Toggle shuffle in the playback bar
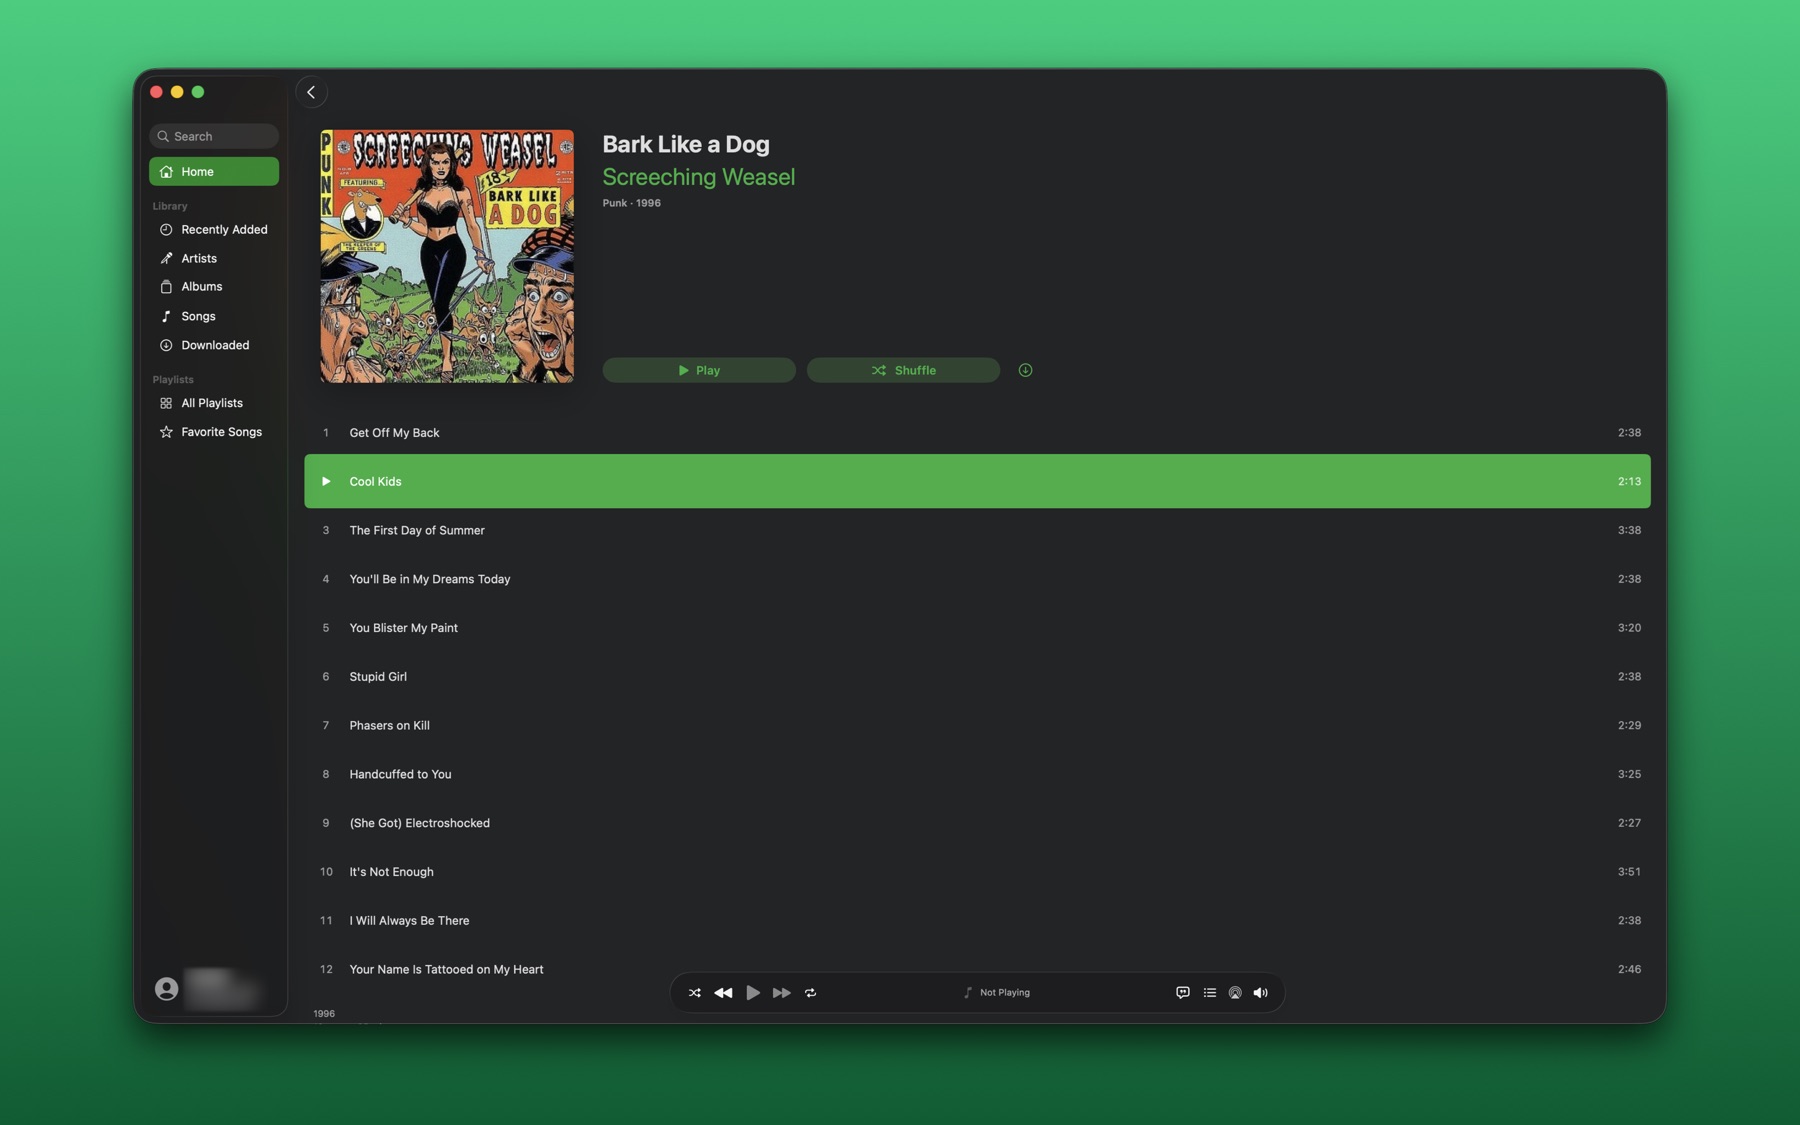The height and width of the screenshot is (1125, 1800). pos(694,993)
